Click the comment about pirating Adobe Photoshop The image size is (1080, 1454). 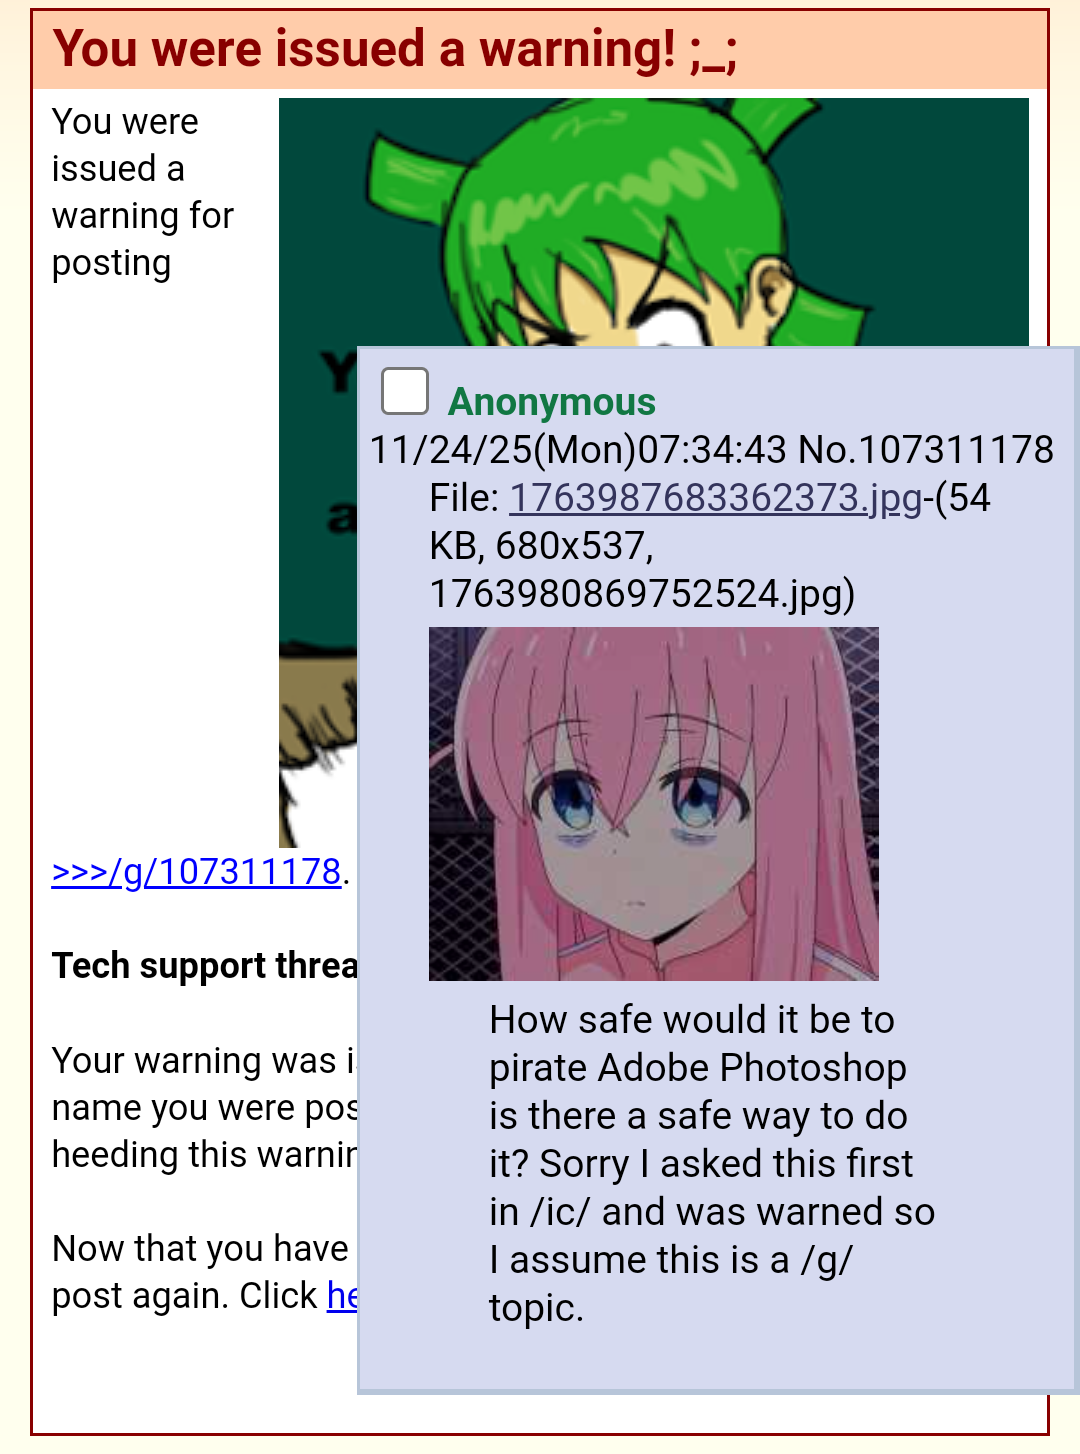[x=712, y=1164]
